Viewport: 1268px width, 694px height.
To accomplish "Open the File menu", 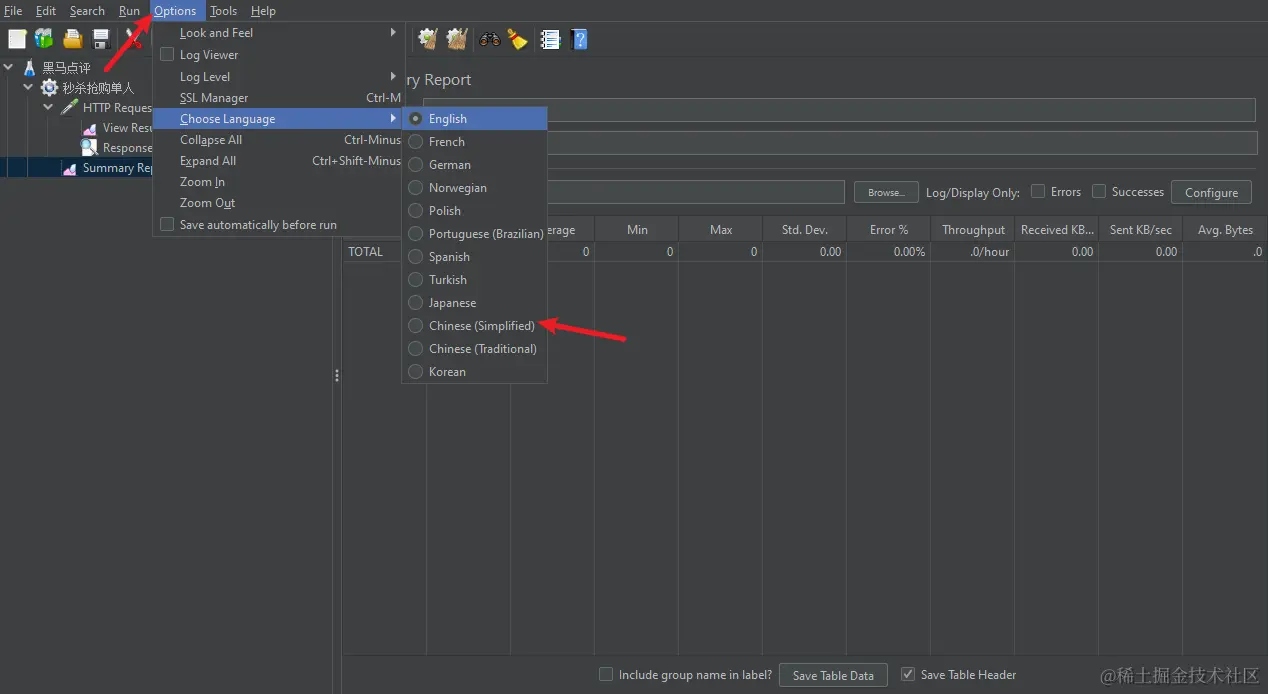I will click(x=13, y=10).
